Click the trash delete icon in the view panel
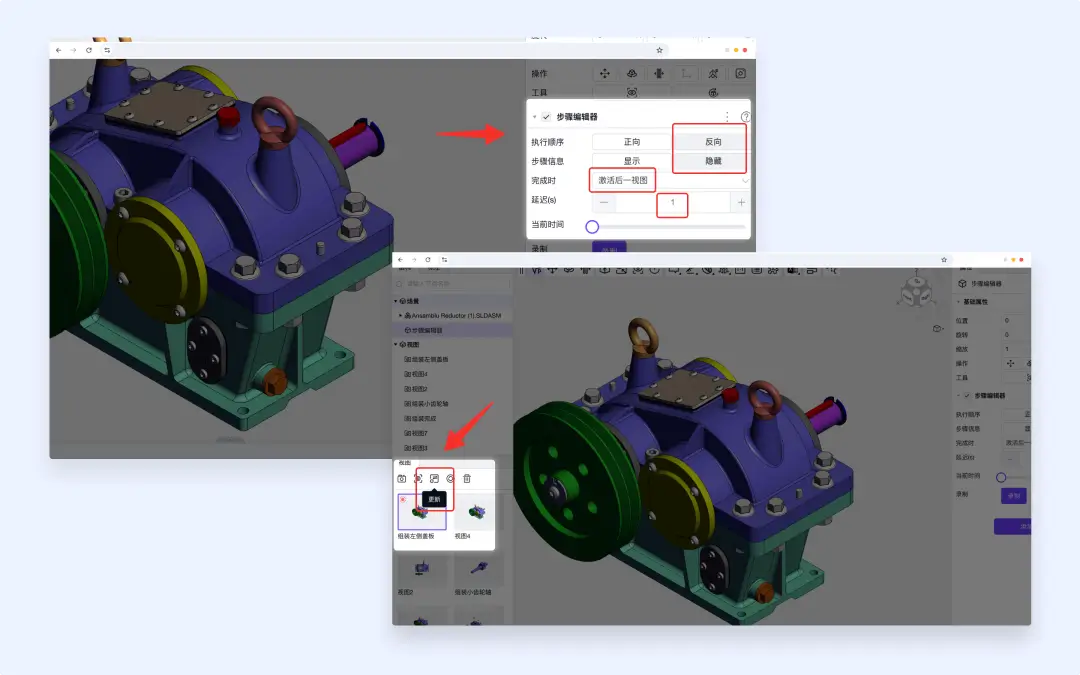Viewport: 1080px width, 675px height. (x=467, y=479)
